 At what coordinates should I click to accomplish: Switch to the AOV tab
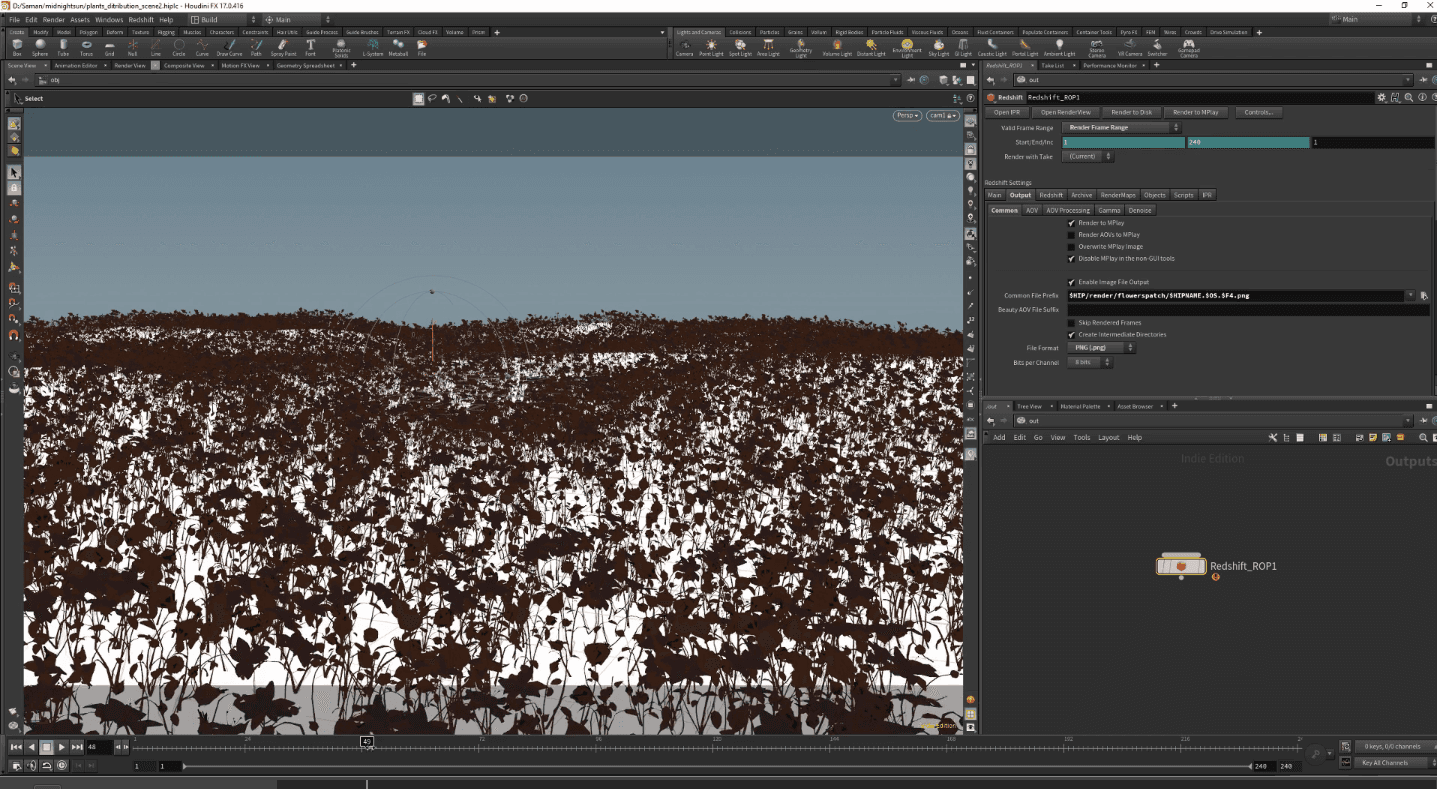pos(1032,211)
